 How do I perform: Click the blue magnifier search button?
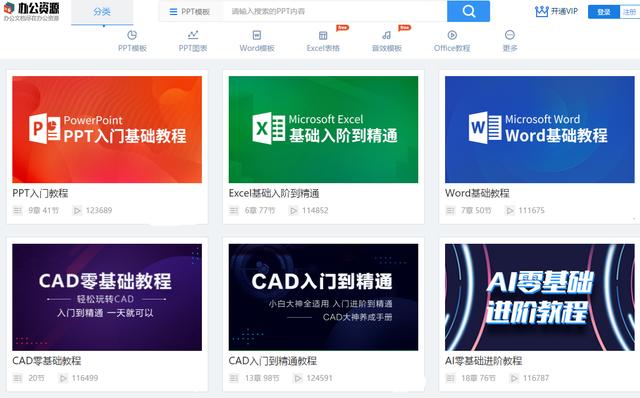pyautogui.click(x=469, y=11)
